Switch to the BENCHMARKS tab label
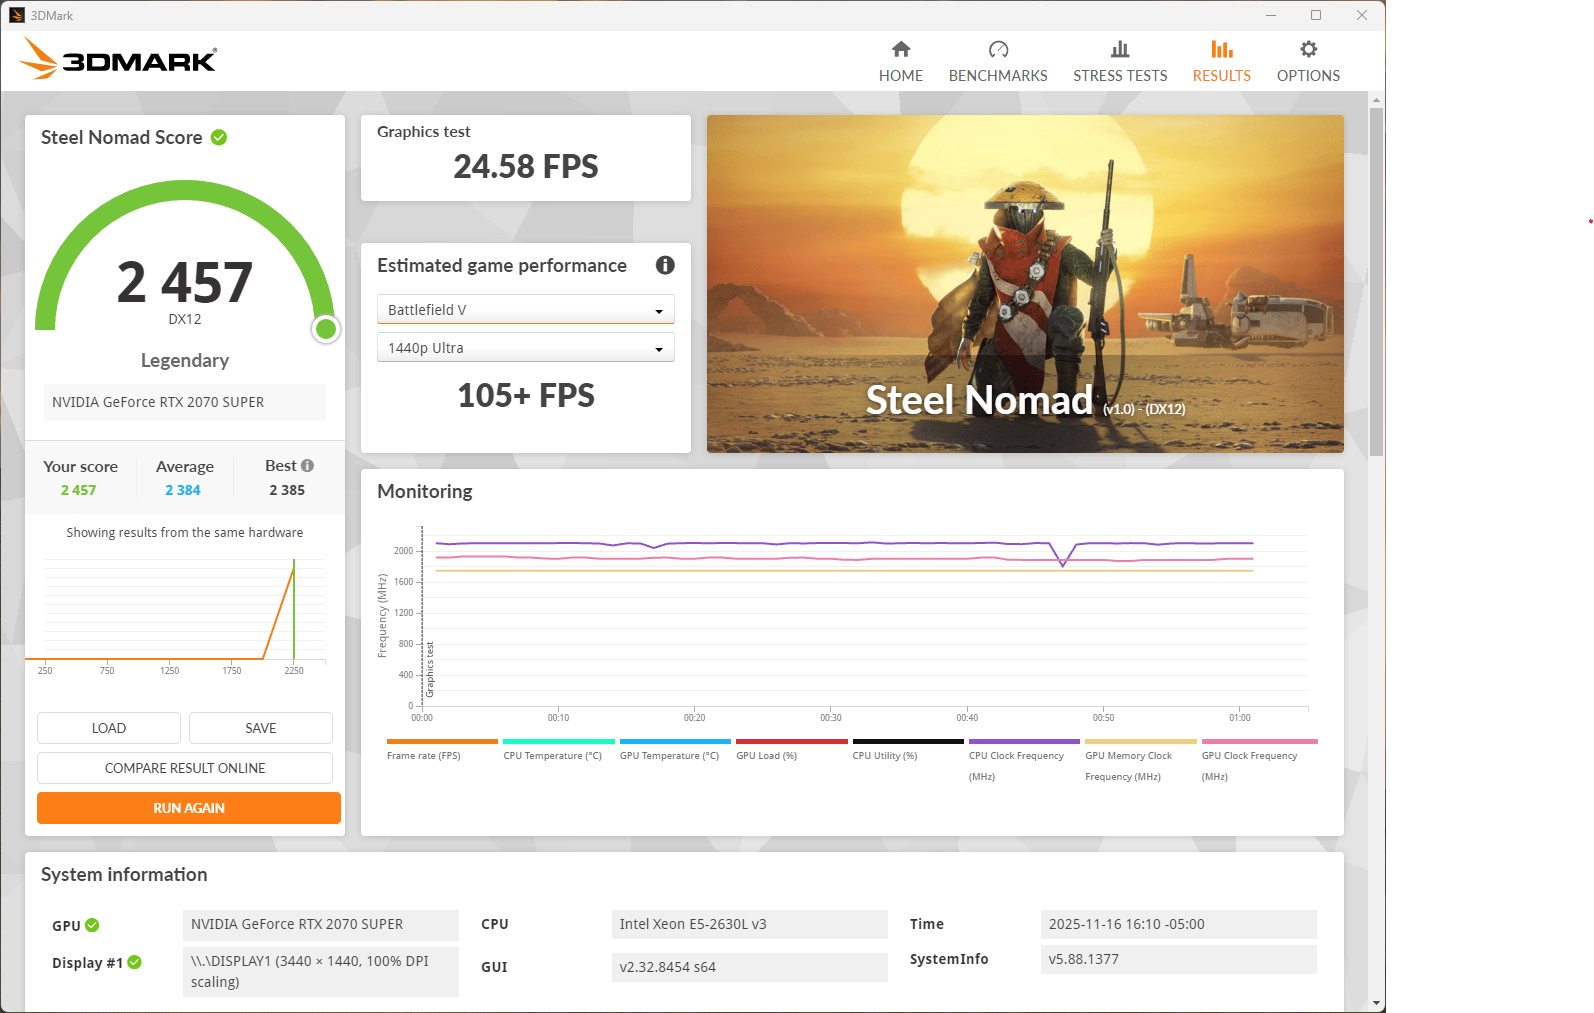The width and height of the screenshot is (1594, 1013). [x=998, y=76]
